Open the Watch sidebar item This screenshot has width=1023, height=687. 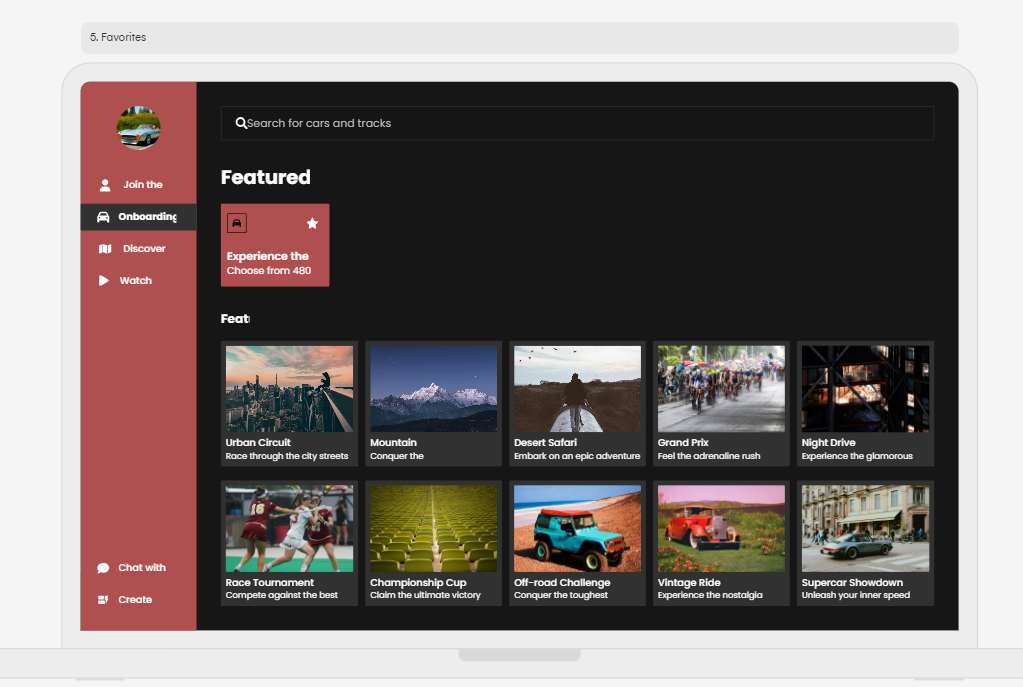138,281
